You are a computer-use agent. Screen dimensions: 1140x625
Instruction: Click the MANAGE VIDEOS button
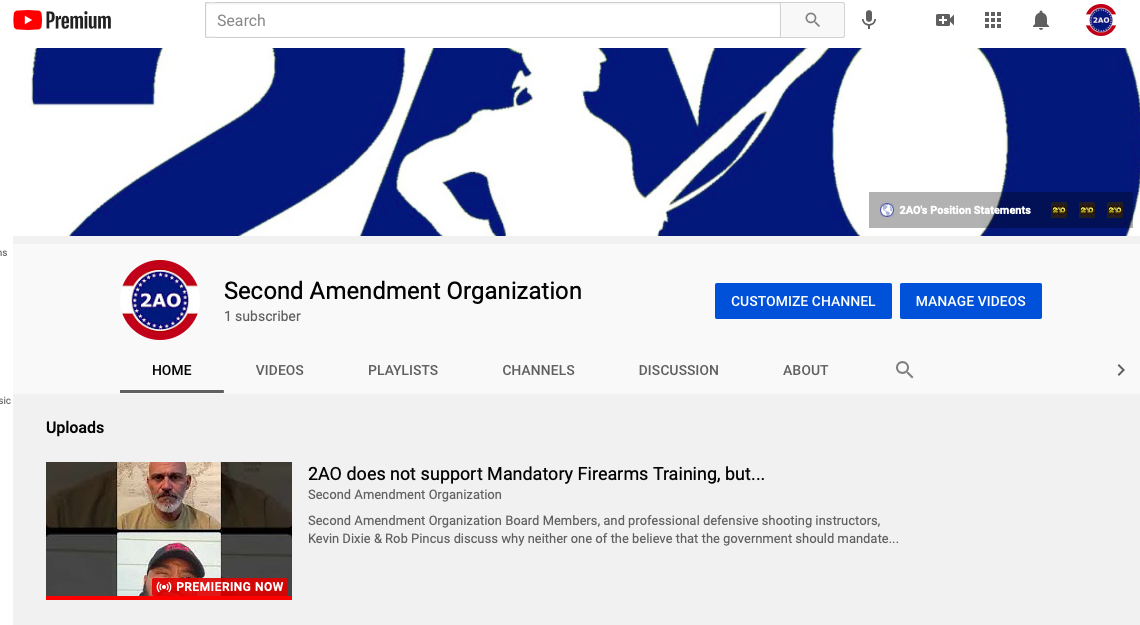971,301
